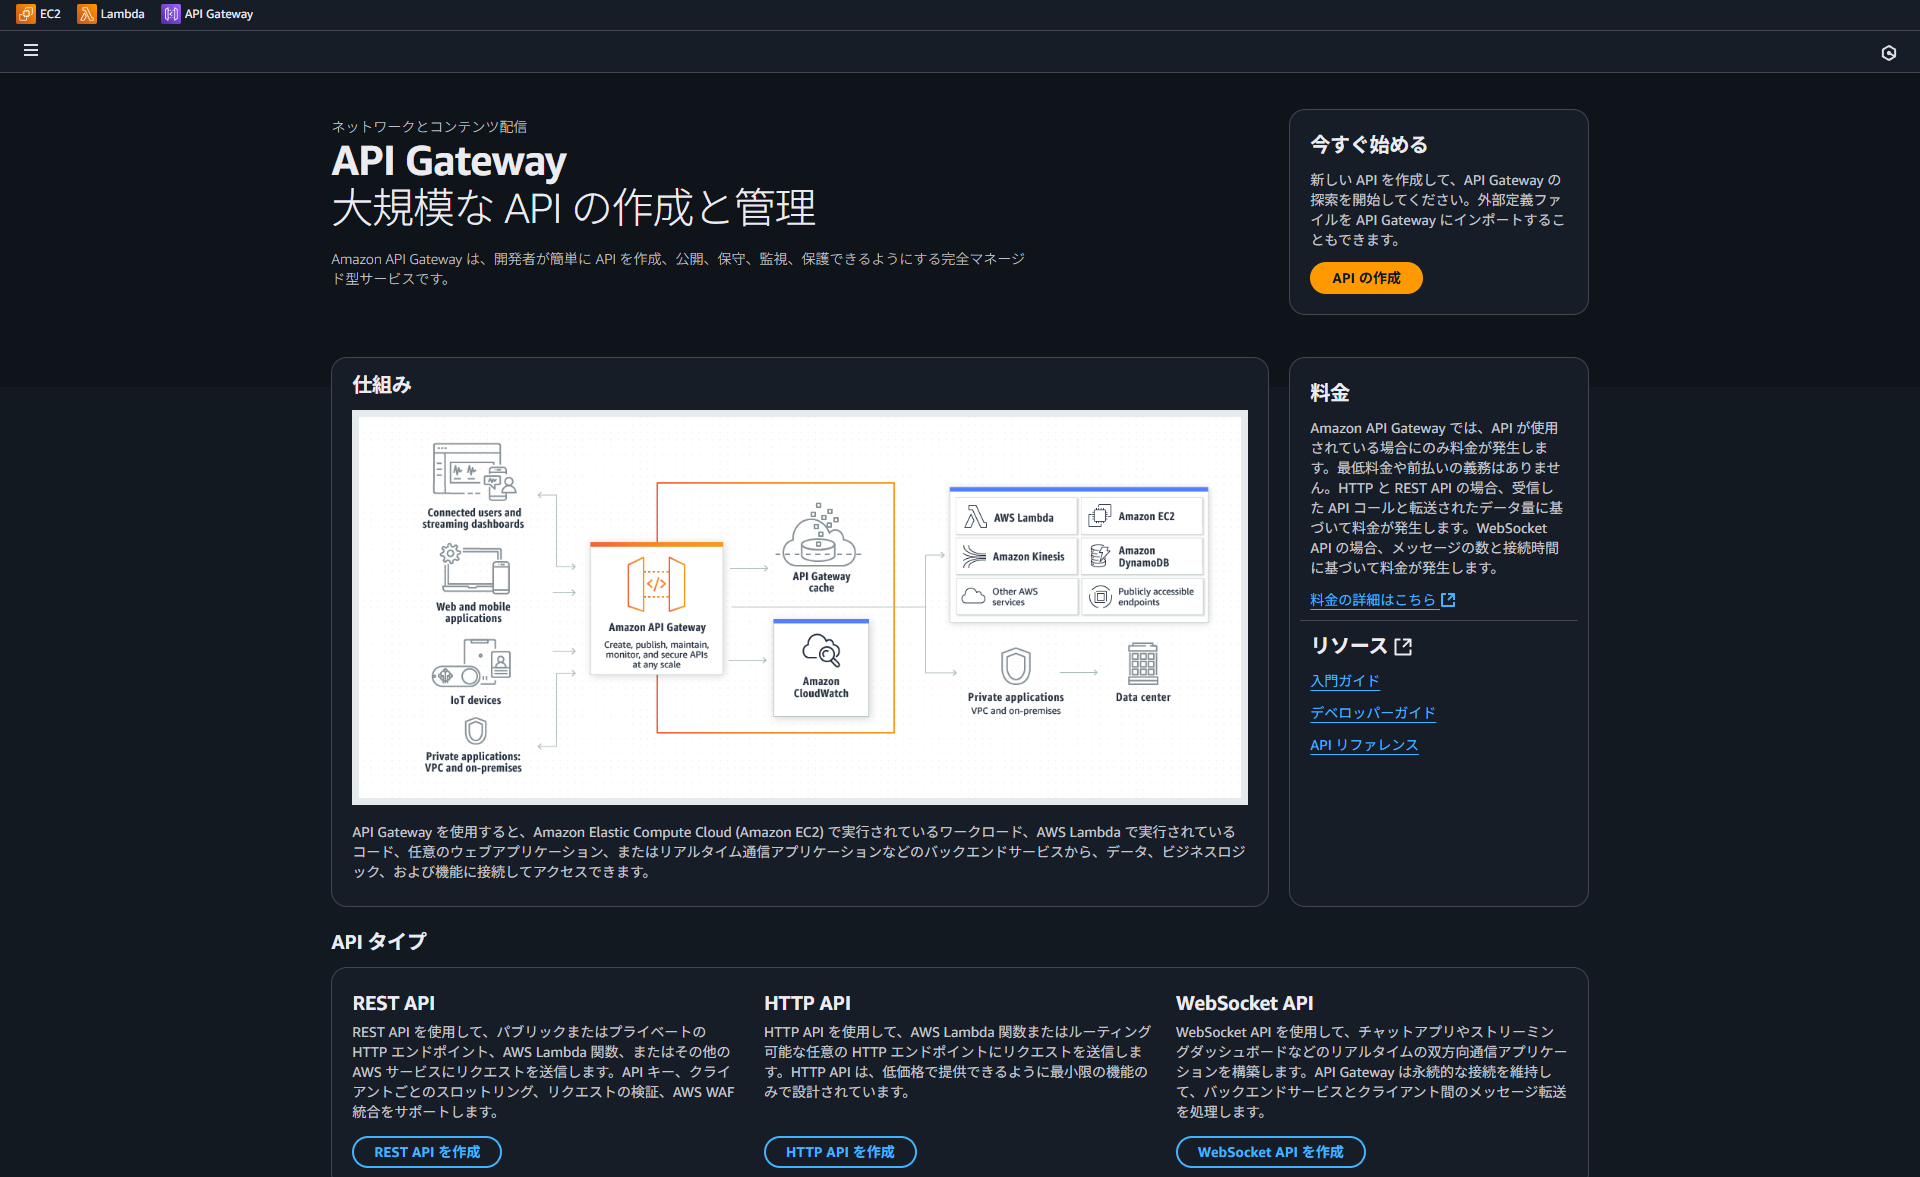Image resolution: width=1920 pixels, height=1177 pixels.
Task: Click left-side Private applications VPC shield icon
Action: point(475,731)
